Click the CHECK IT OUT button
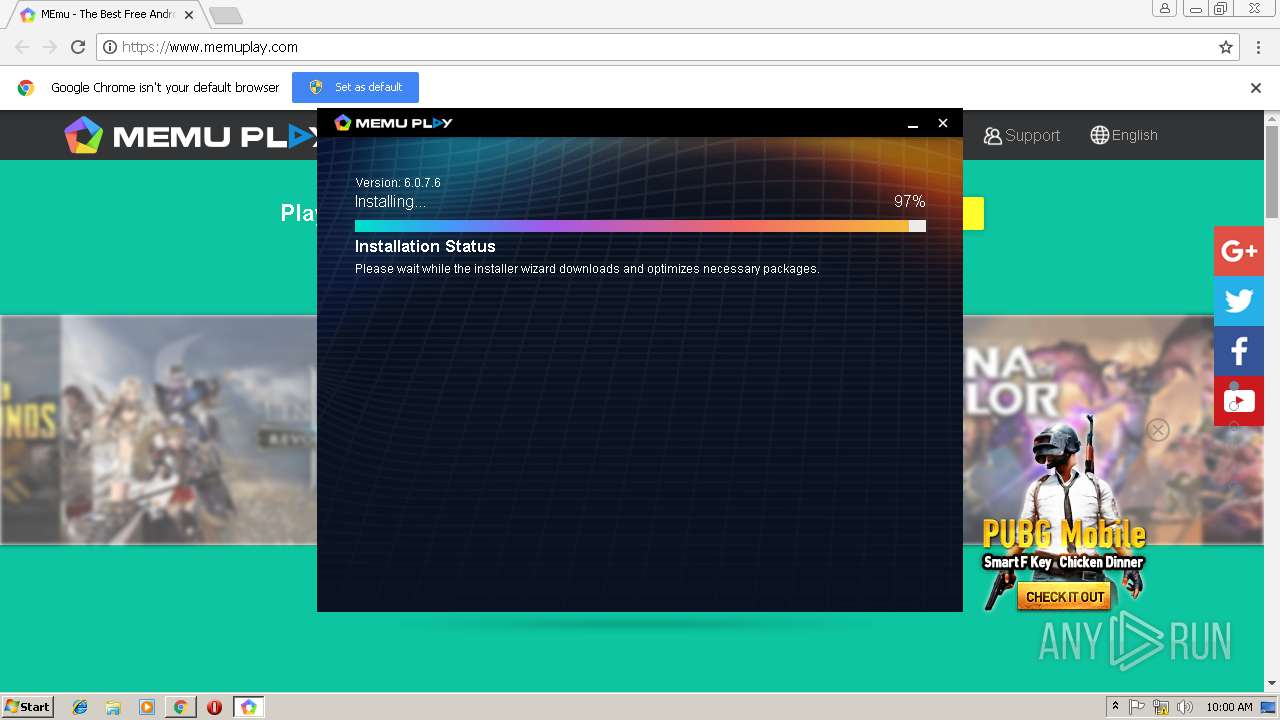 pos(1065,597)
